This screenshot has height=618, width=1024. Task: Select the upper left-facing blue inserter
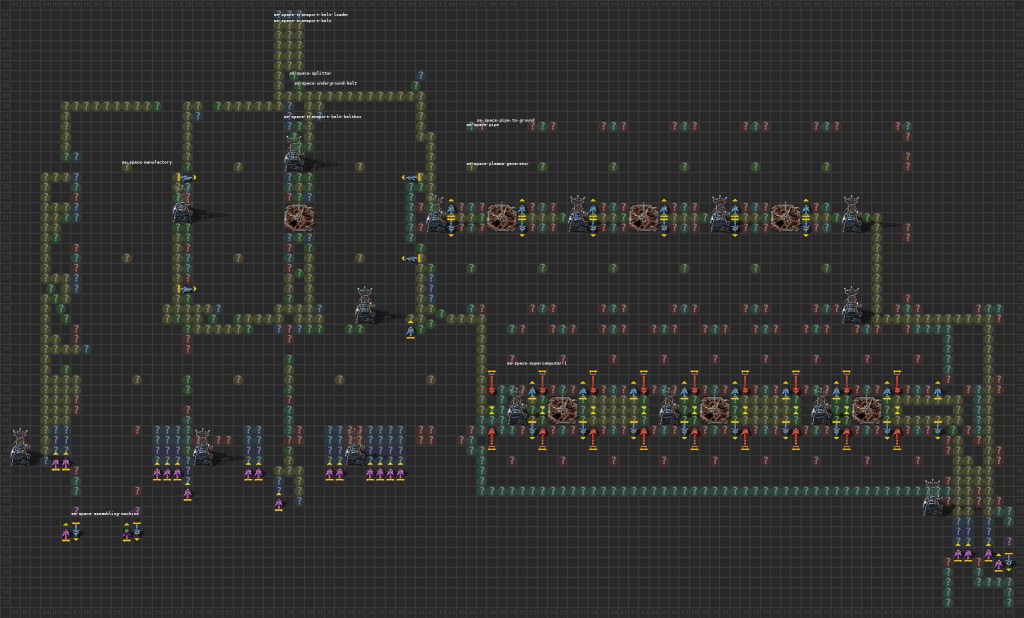click(412, 178)
